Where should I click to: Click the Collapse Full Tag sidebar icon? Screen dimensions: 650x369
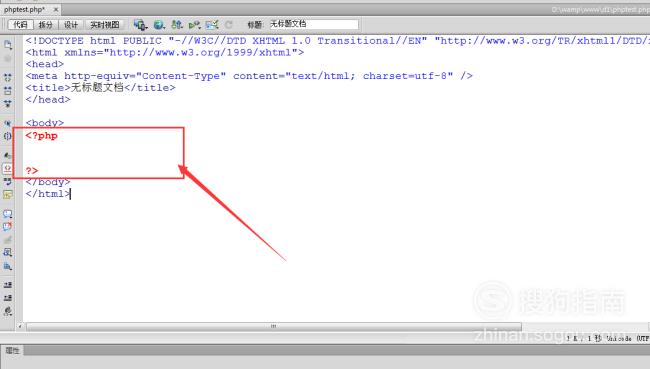pyautogui.click(x=7, y=78)
